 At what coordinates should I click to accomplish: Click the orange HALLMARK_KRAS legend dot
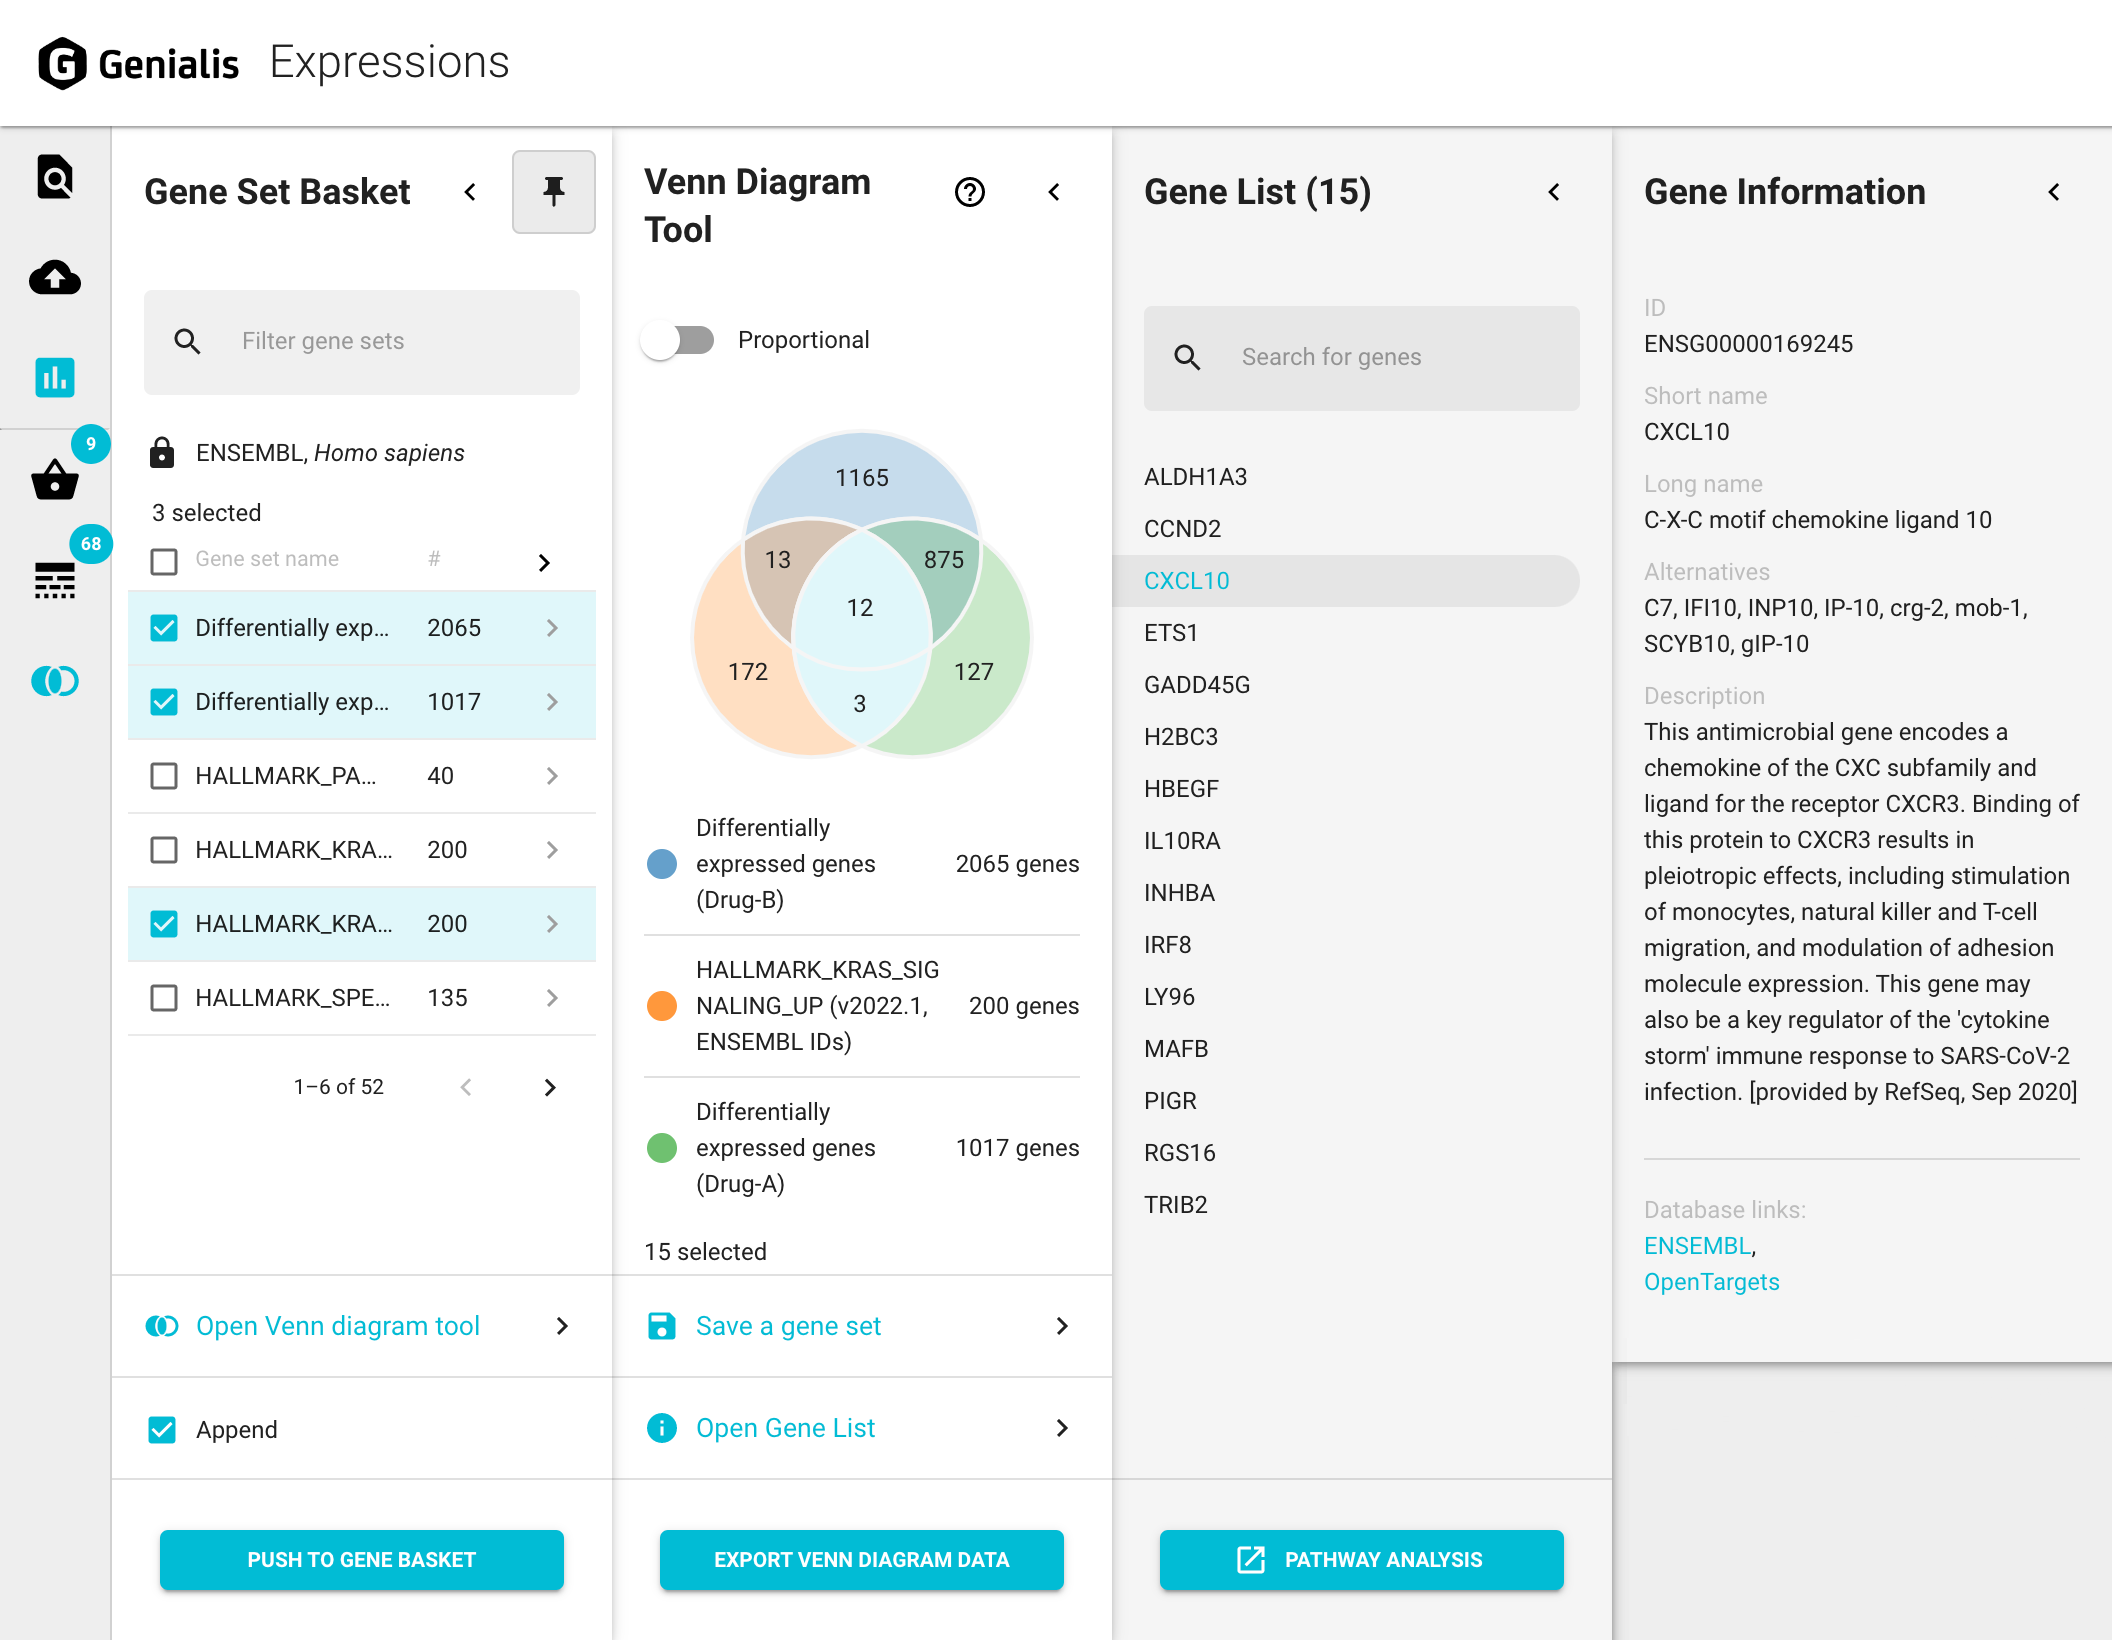click(662, 1006)
